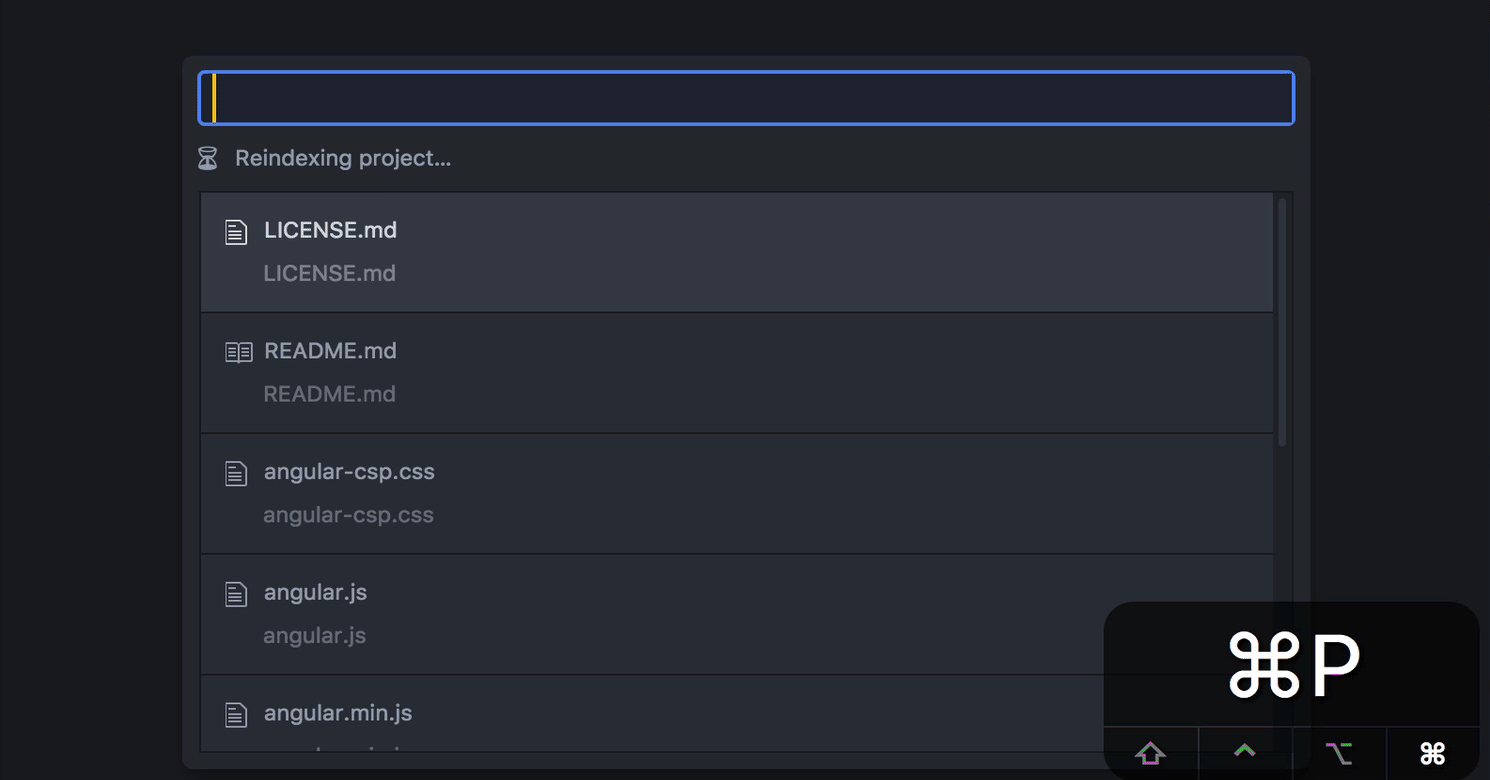Open README.md from results list
Screen dimensions: 1490x780
pos(737,373)
